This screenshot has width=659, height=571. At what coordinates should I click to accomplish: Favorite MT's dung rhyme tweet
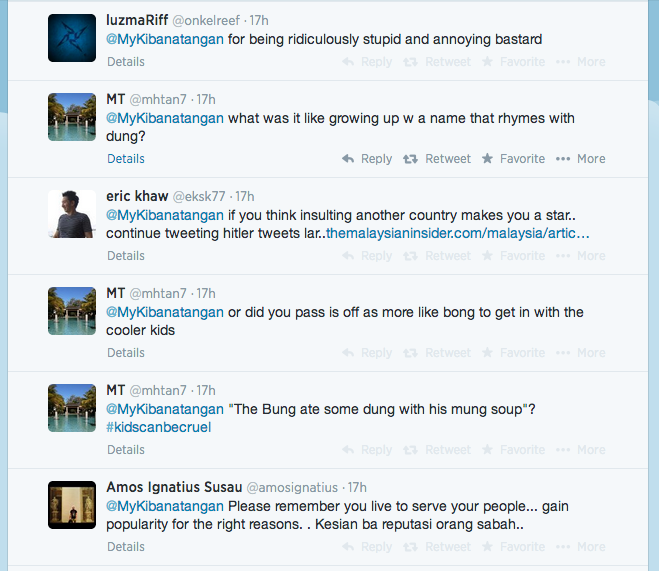[x=513, y=159]
